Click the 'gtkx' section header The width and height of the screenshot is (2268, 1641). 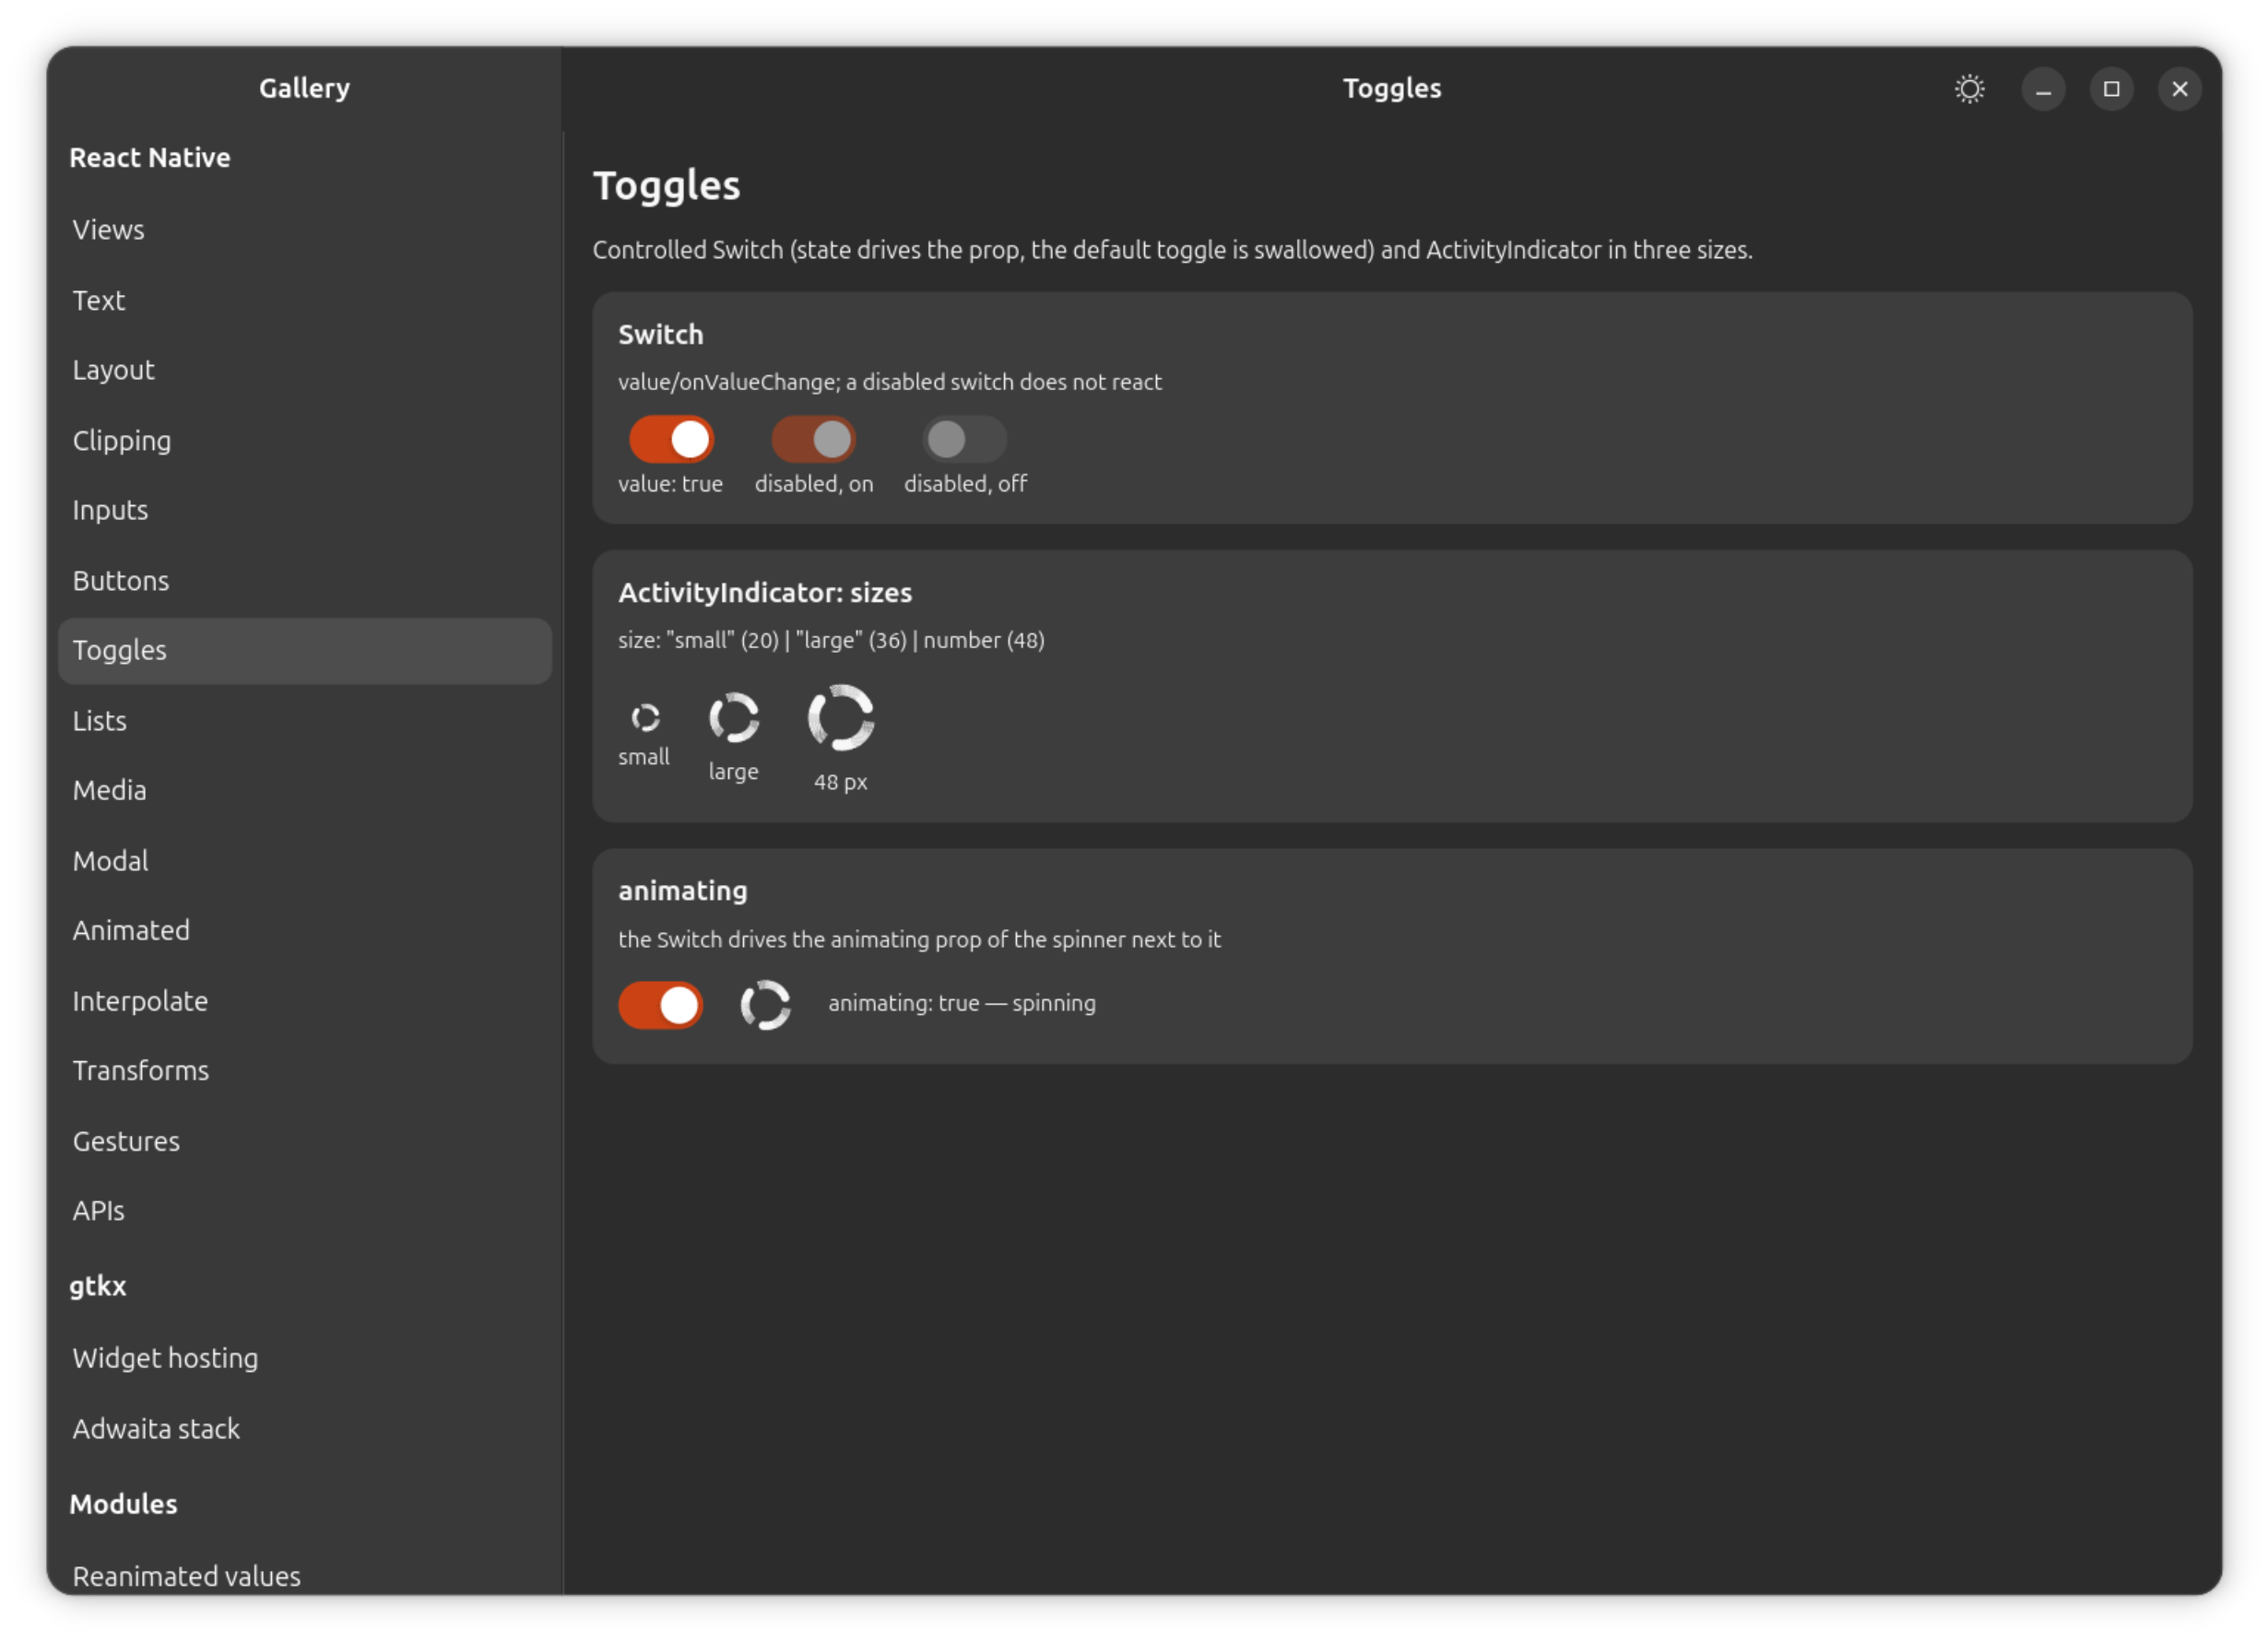click(x=98, y=1286)
